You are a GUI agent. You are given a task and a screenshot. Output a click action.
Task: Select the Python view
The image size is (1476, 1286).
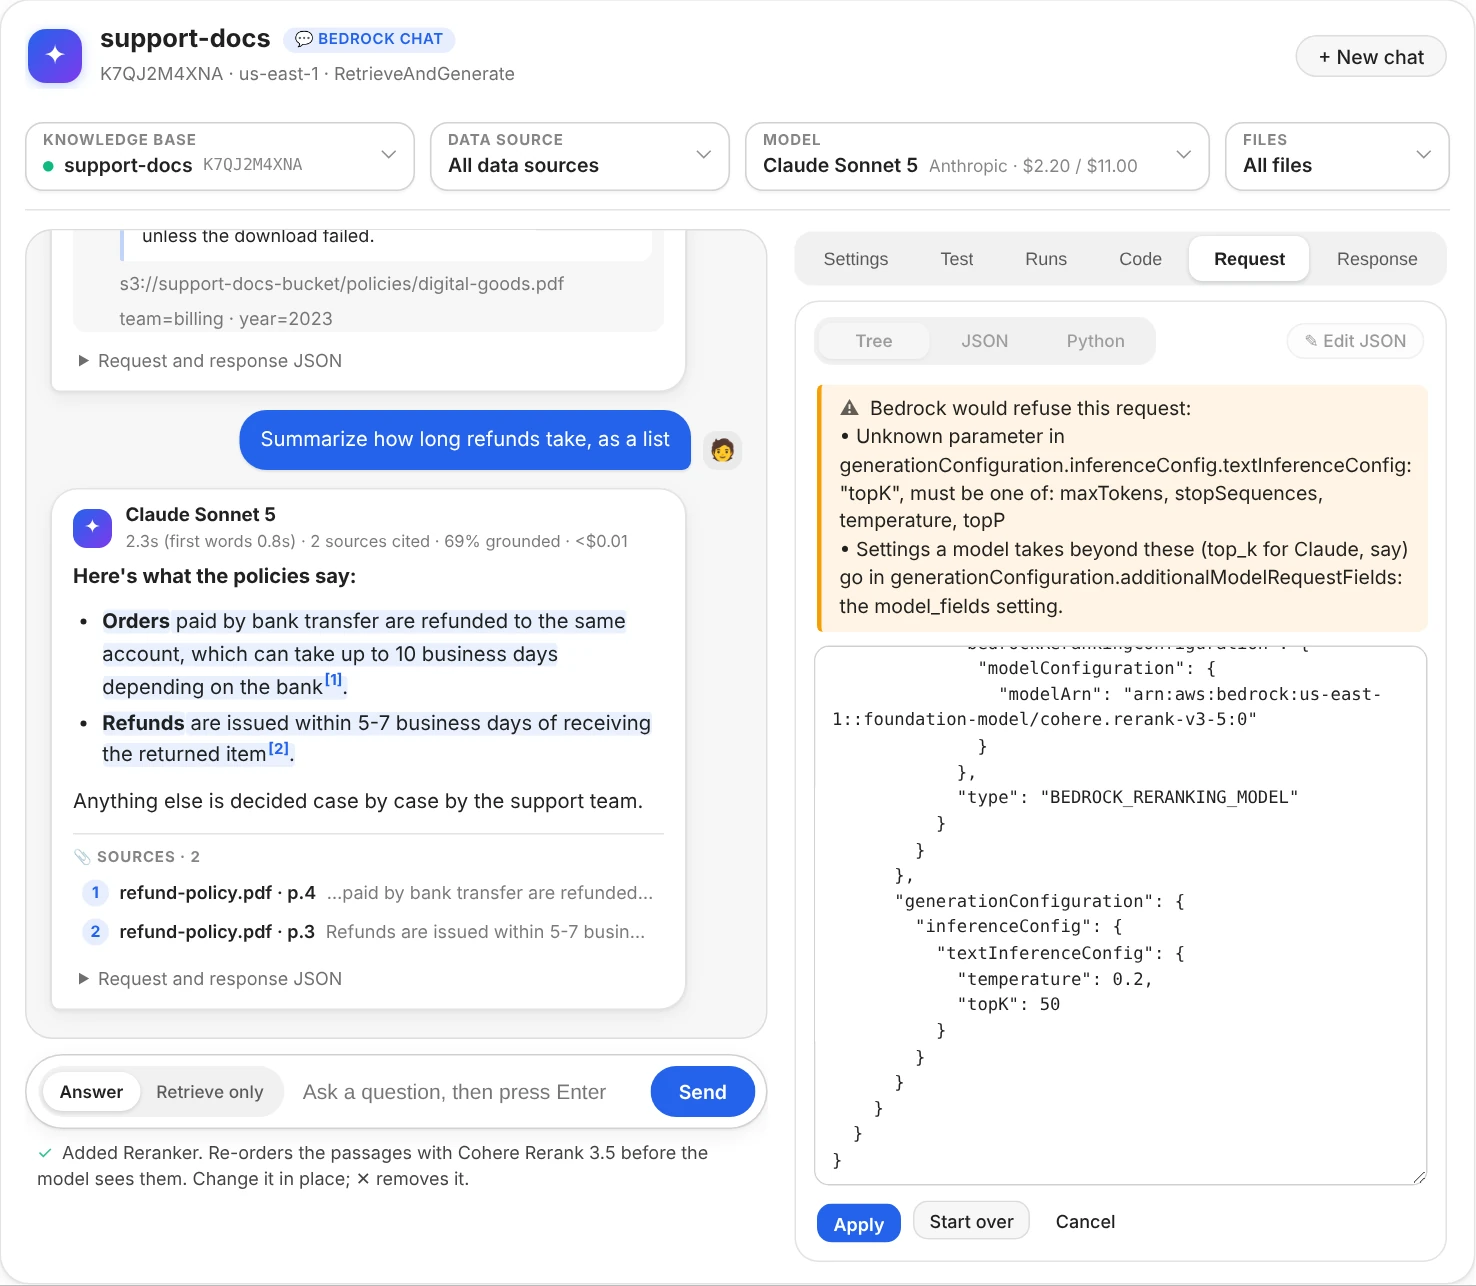coord(1096,341)
